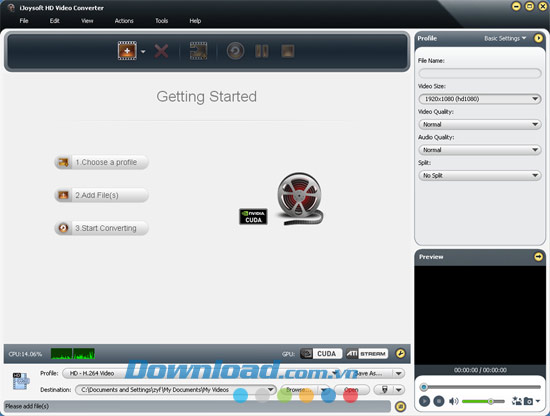Click the preview Play button
The image size is (550, 416).
click(x=424, y=401)
